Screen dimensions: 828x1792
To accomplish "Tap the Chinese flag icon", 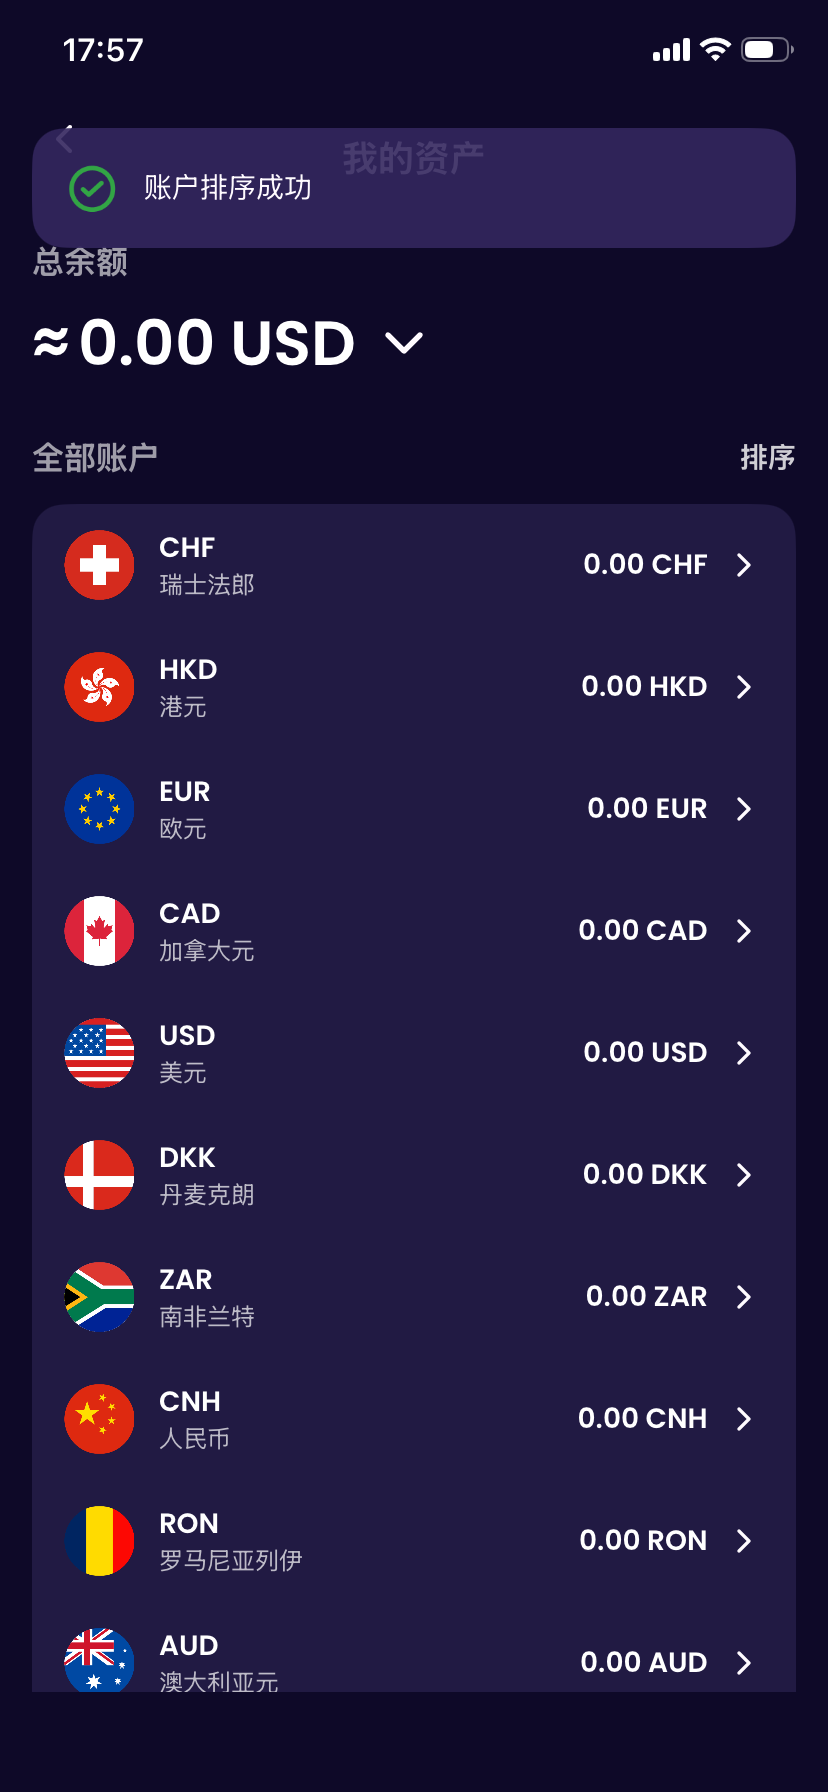I will tap(99, 1419).
